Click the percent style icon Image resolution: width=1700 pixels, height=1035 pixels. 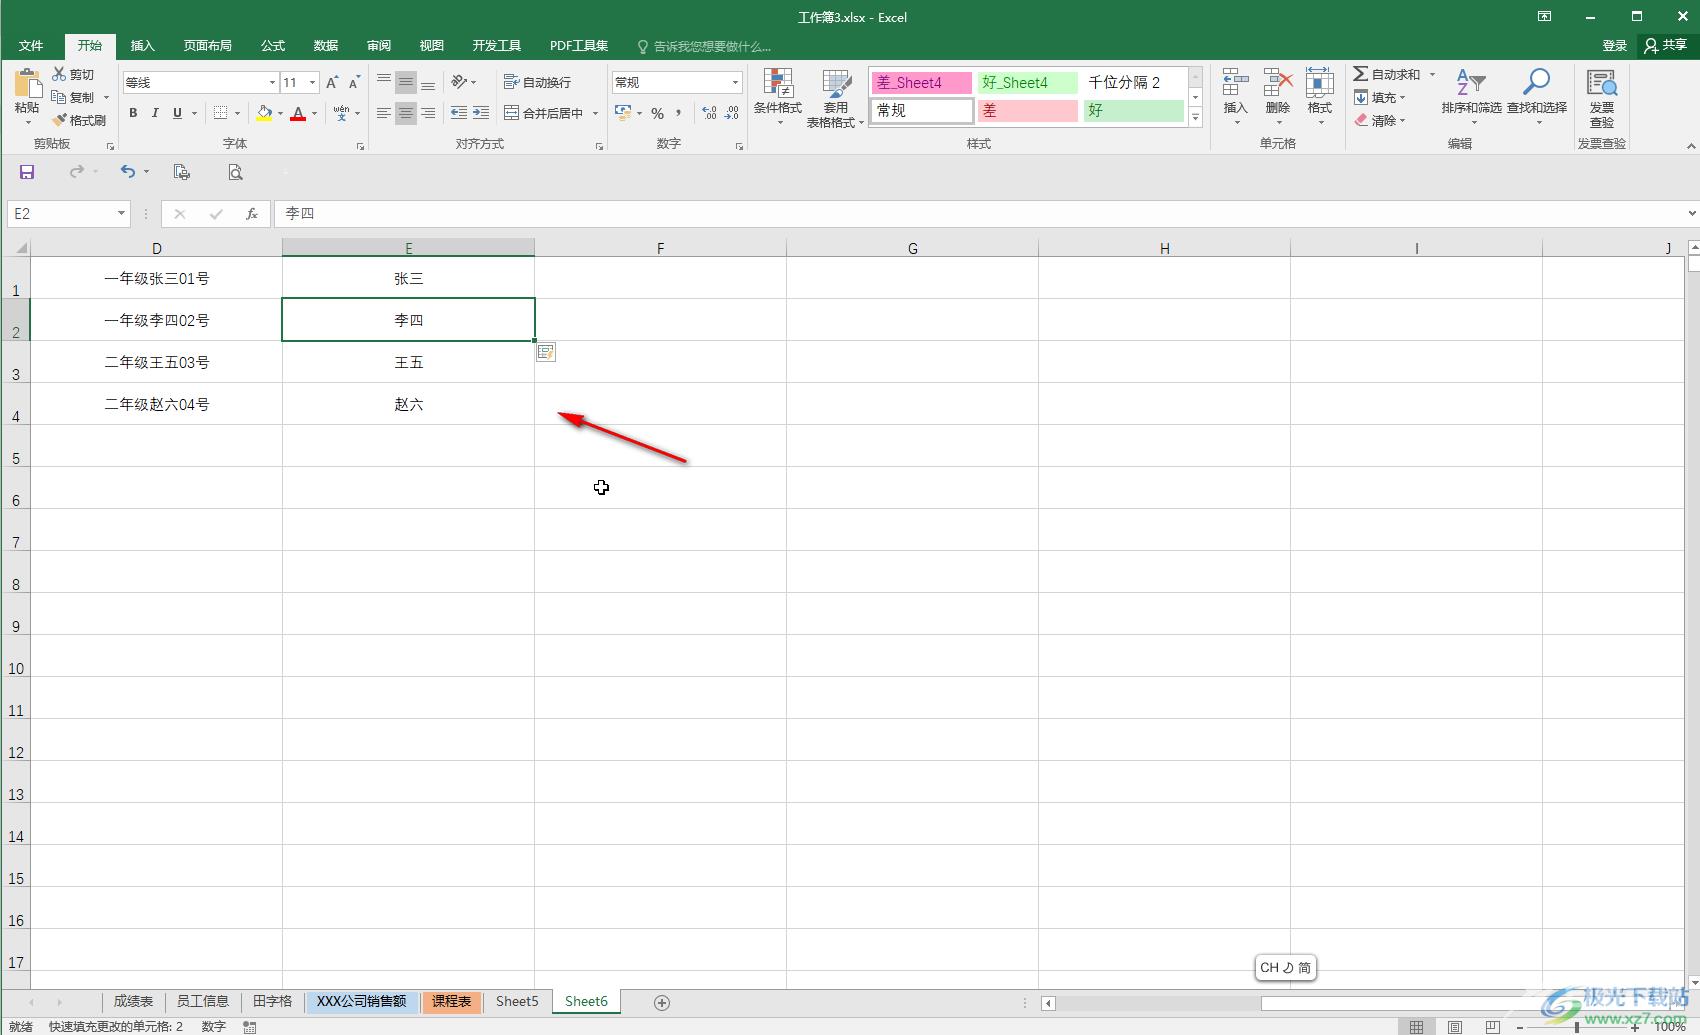(x=657, y=113)
